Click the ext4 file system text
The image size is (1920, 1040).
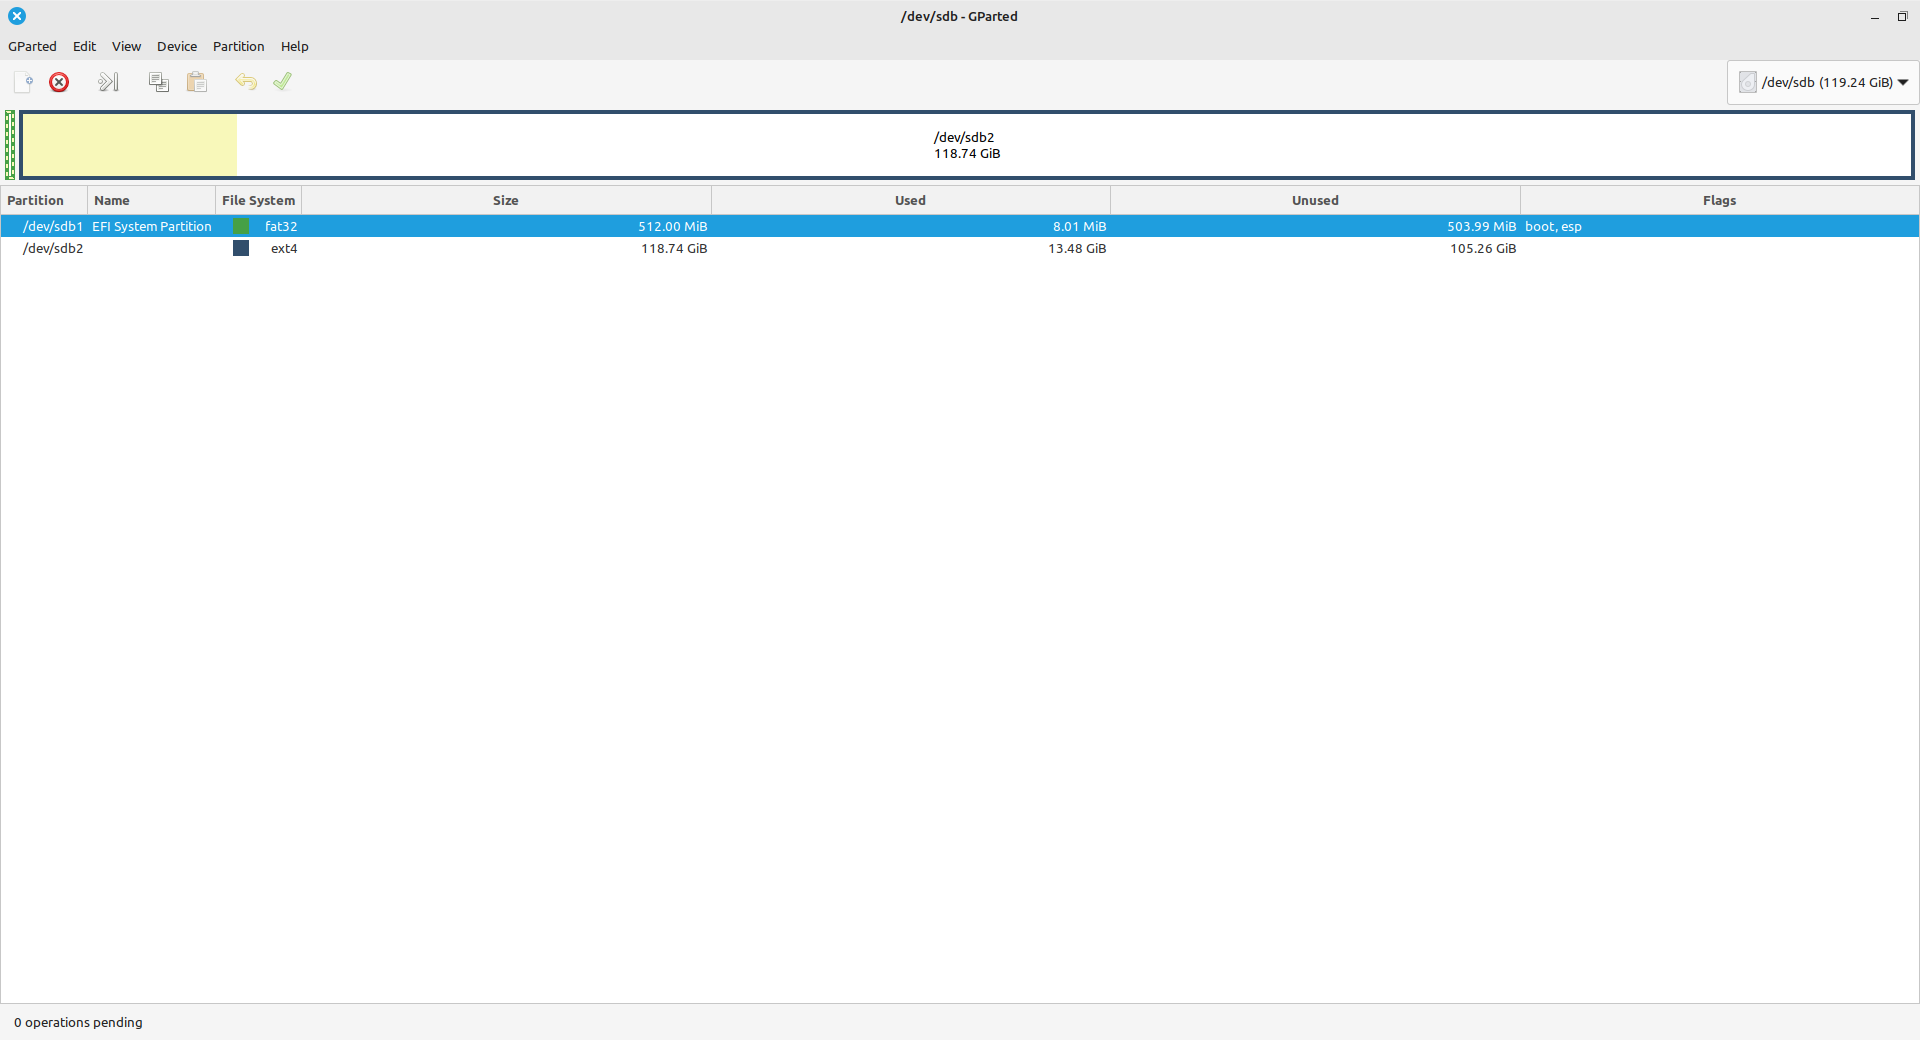[x=284, y=248]
